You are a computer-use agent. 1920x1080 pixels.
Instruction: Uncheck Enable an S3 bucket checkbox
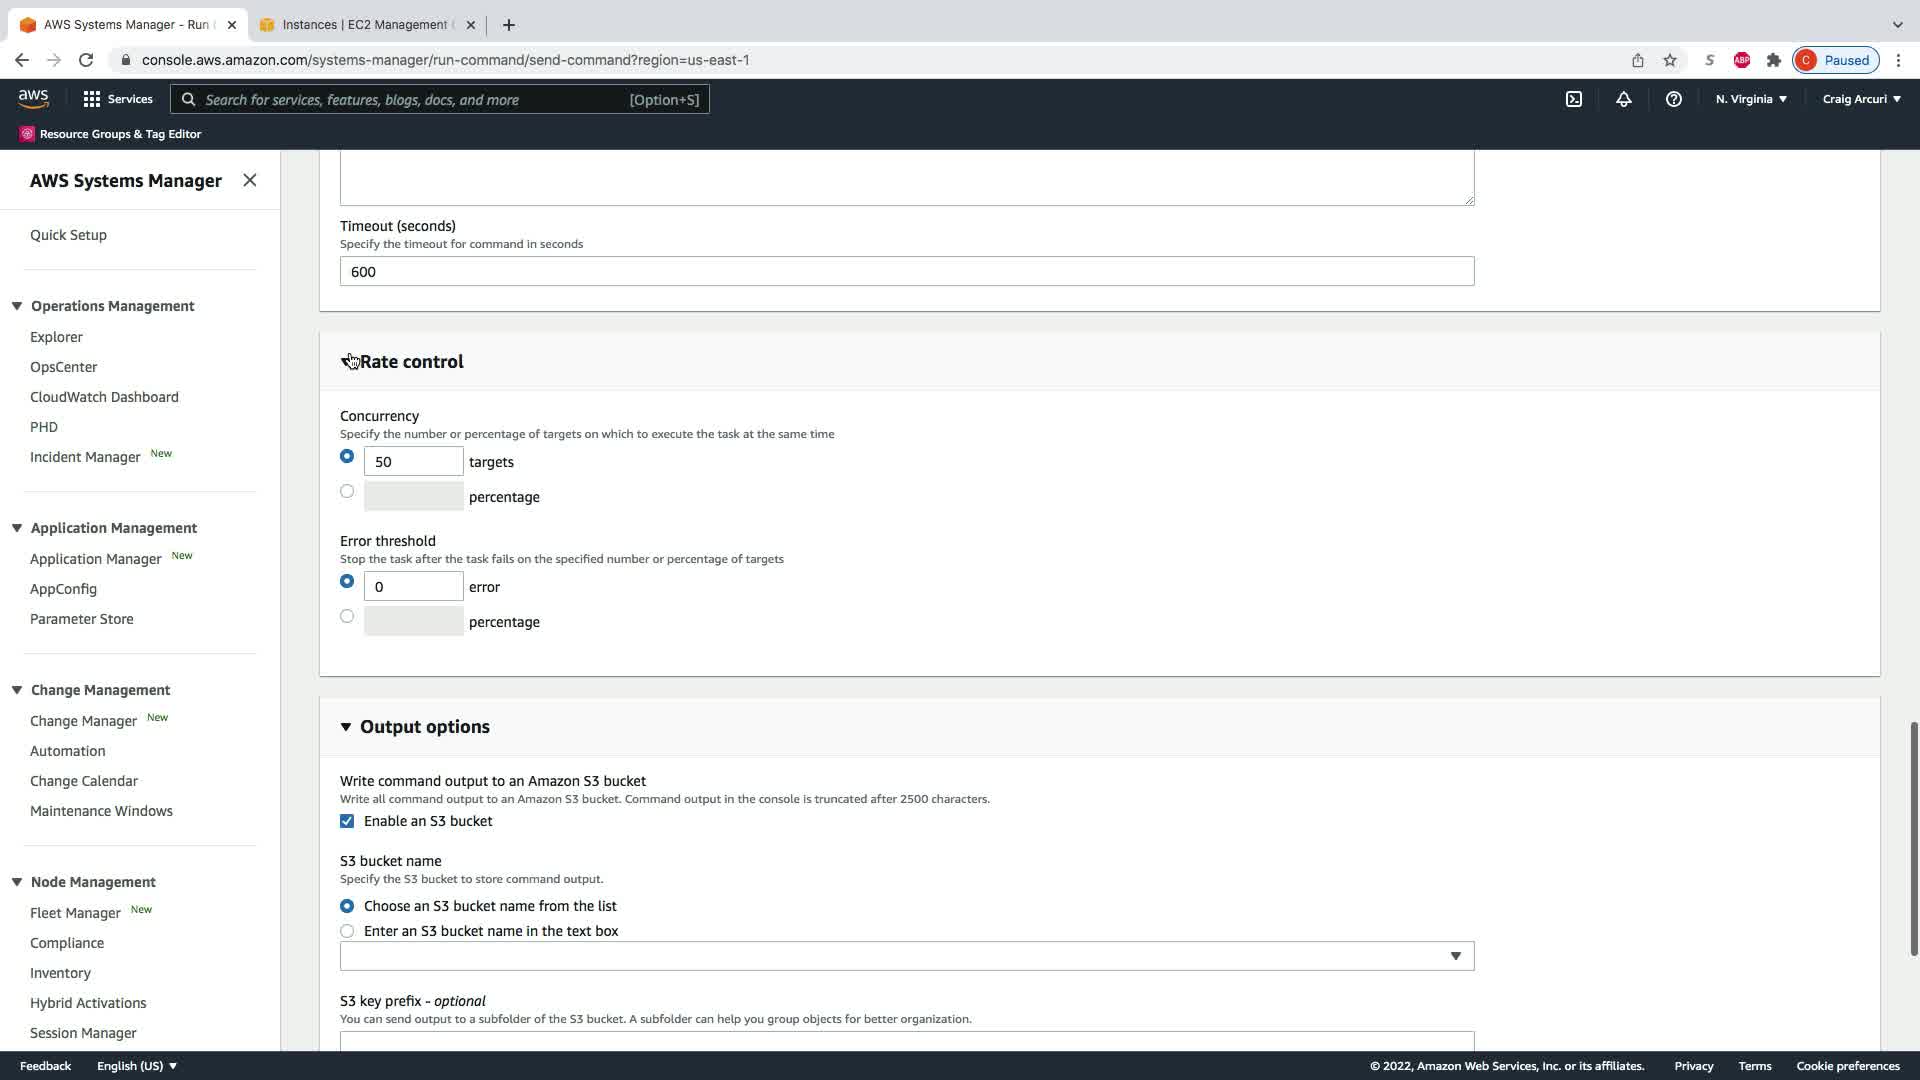[x=347, y=821]
